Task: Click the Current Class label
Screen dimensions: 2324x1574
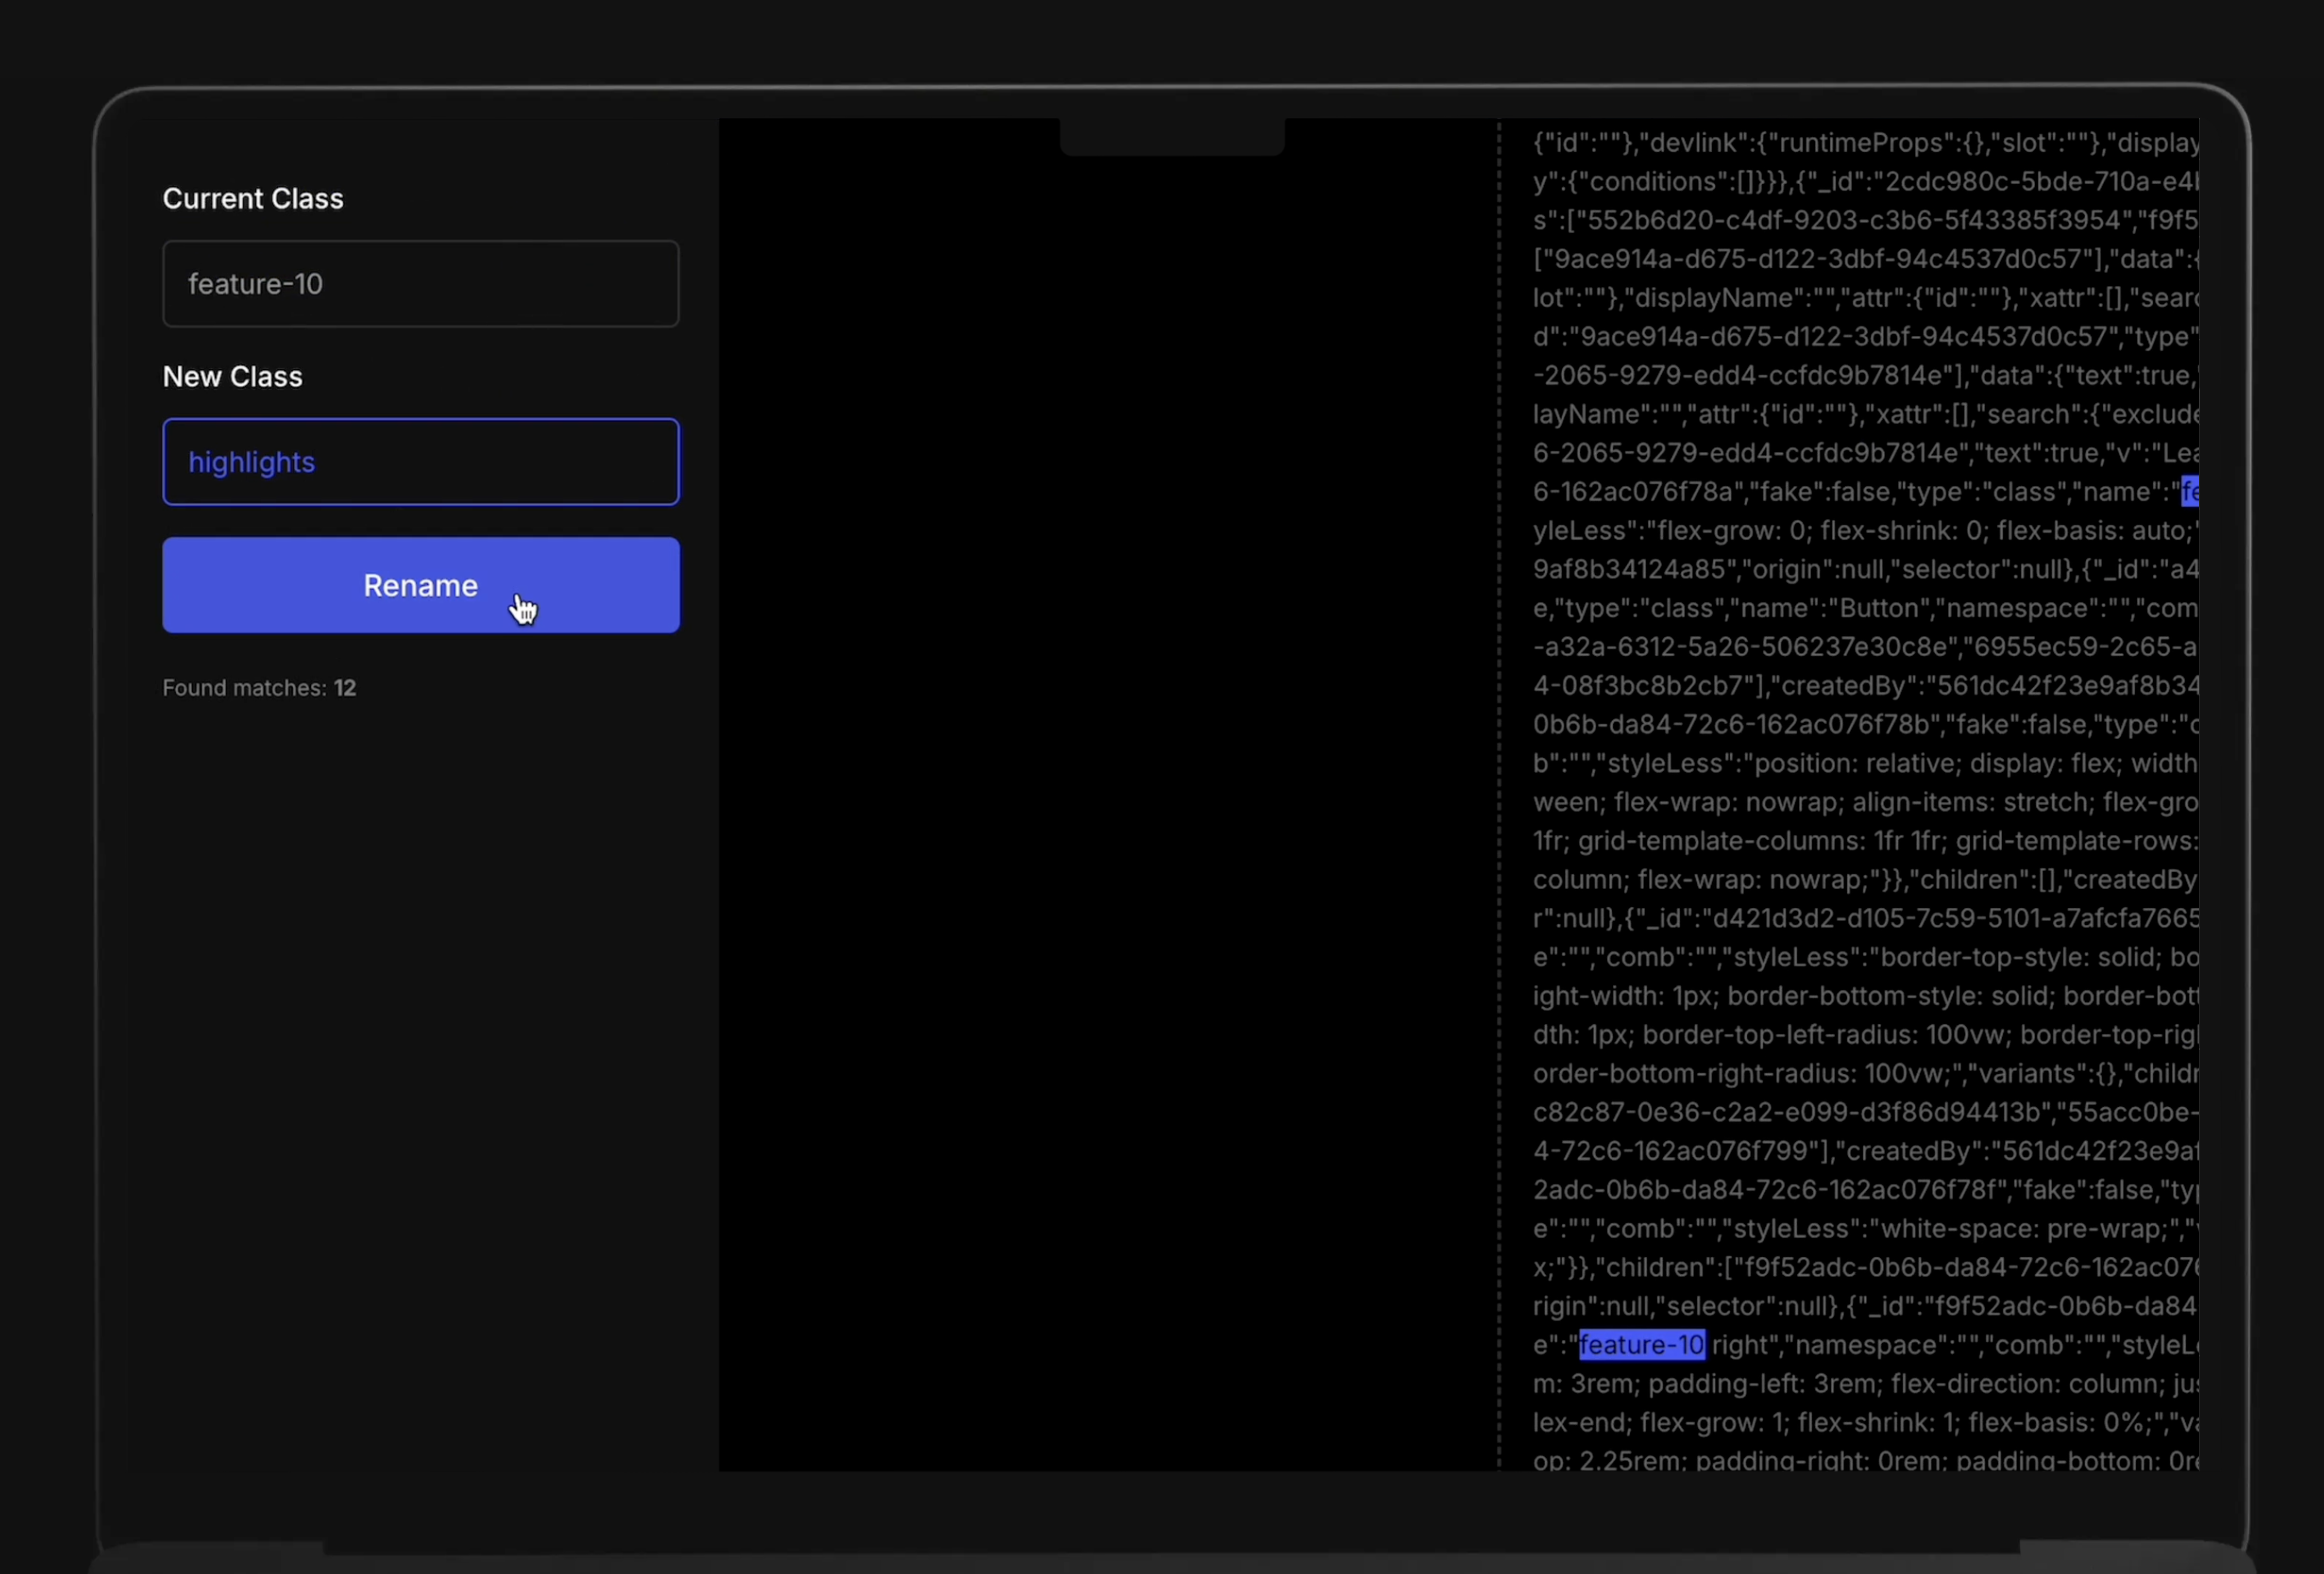Action: point(253,199)
